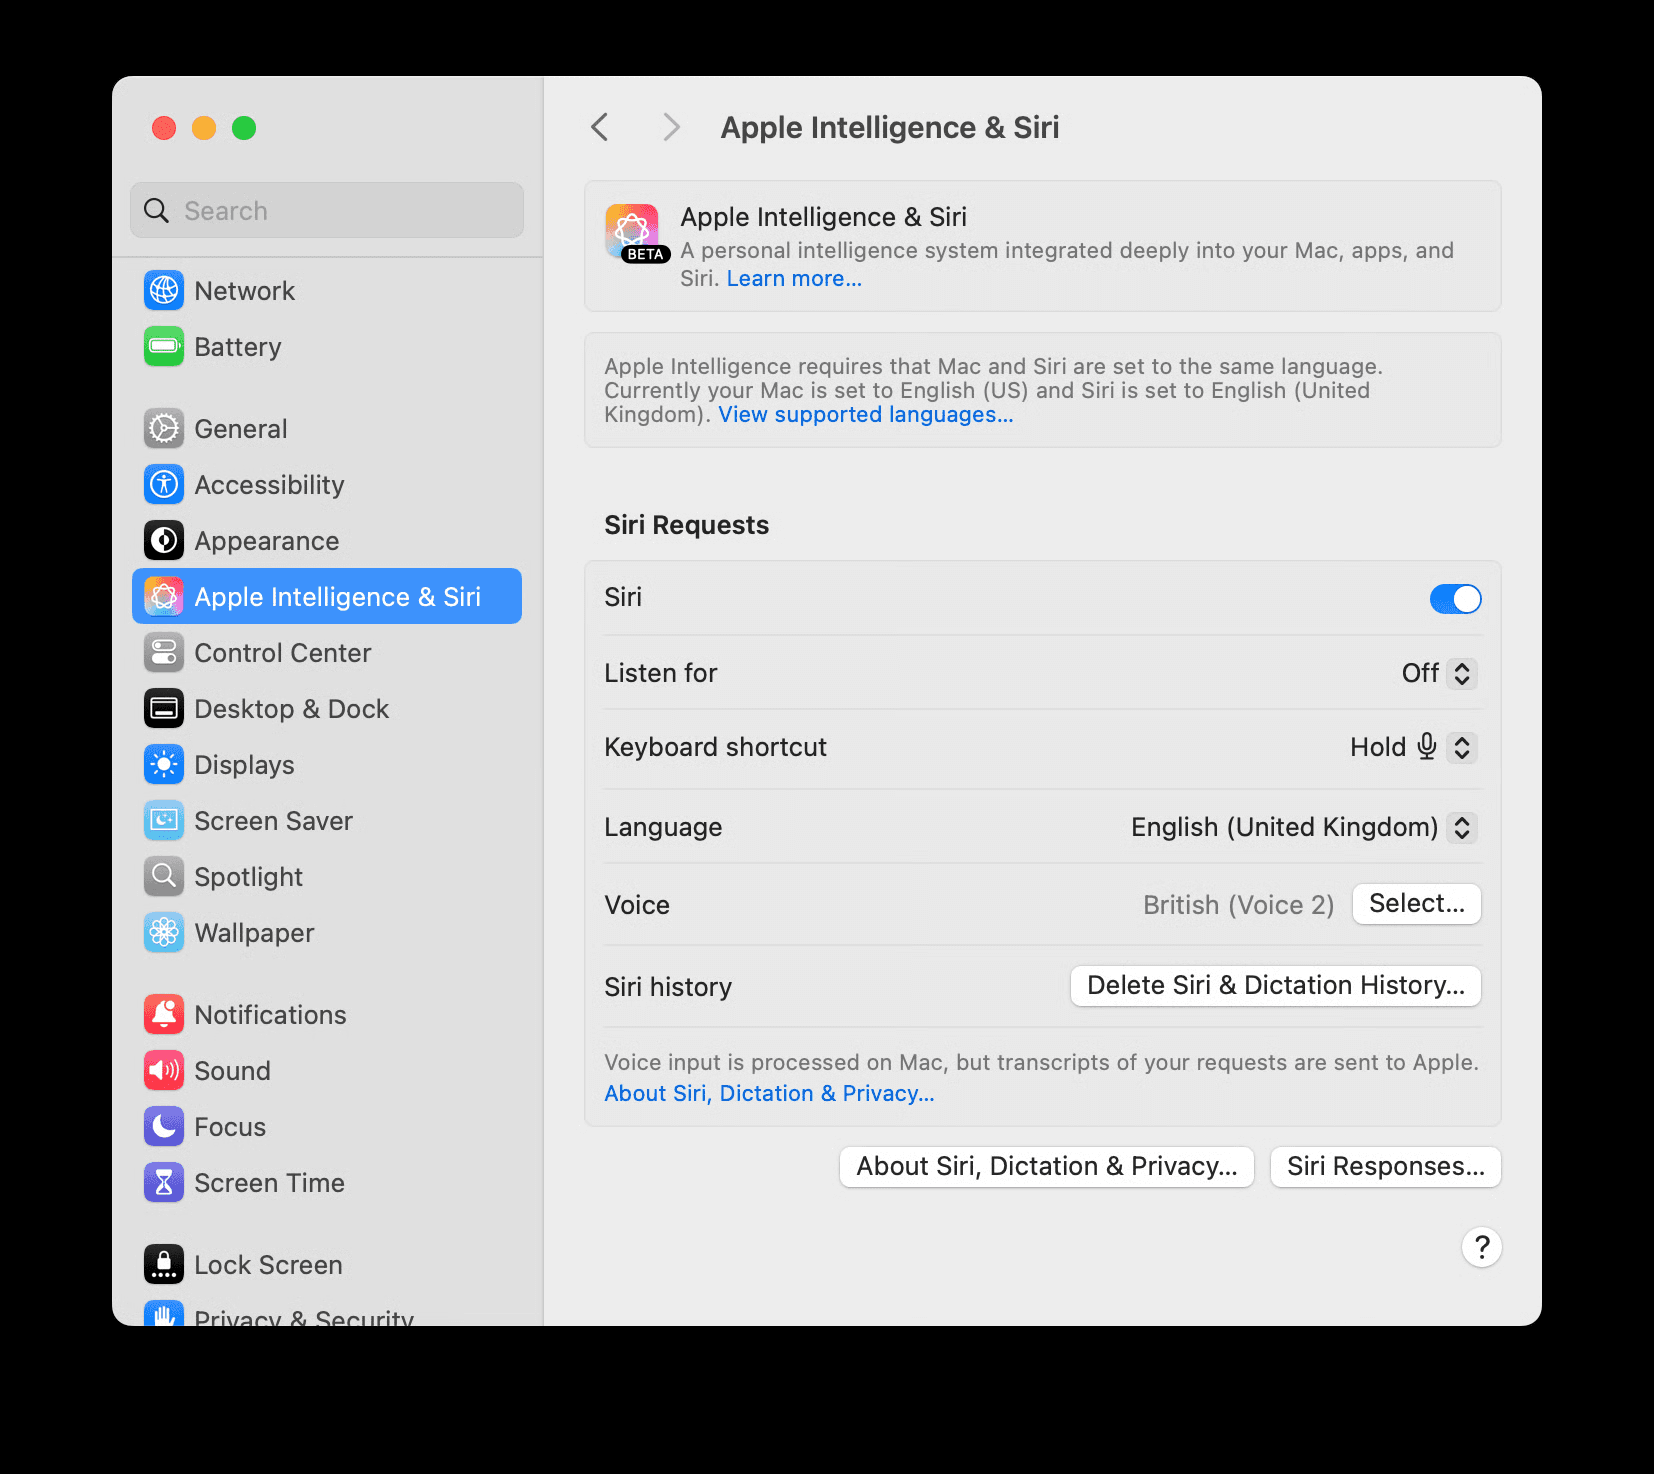Image resolution: width=1654 pixels, height=1474 pixels.
Task: Click the Search field
Action: [327, 210]
